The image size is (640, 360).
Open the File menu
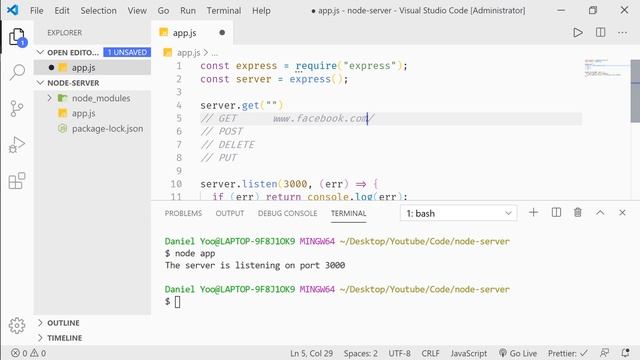click(x=37, y=11)
